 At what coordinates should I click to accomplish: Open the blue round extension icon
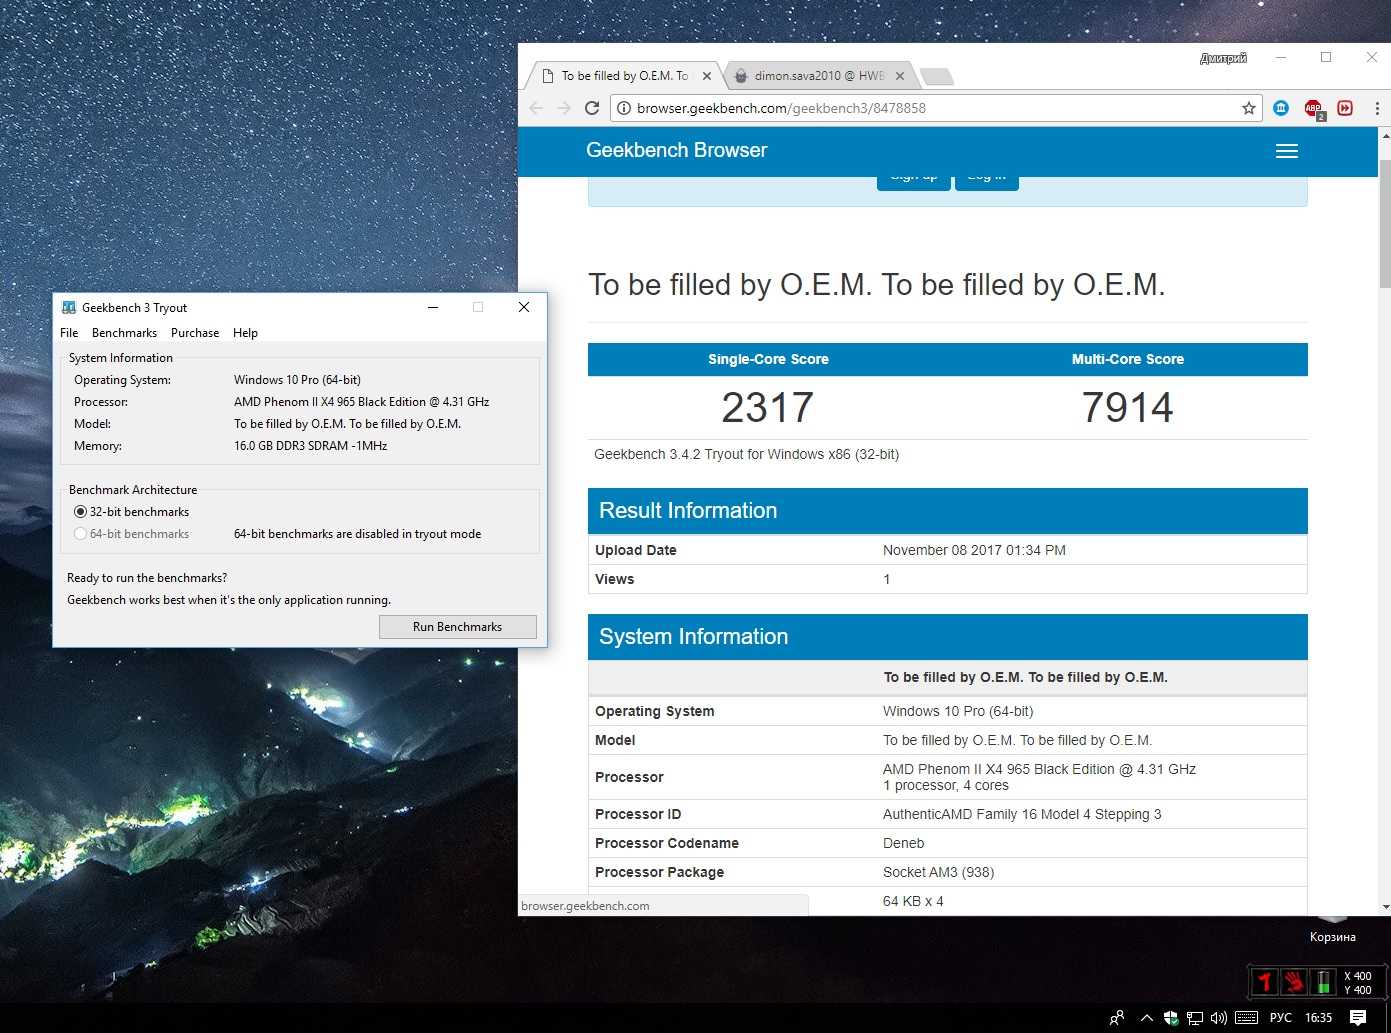1281,108
